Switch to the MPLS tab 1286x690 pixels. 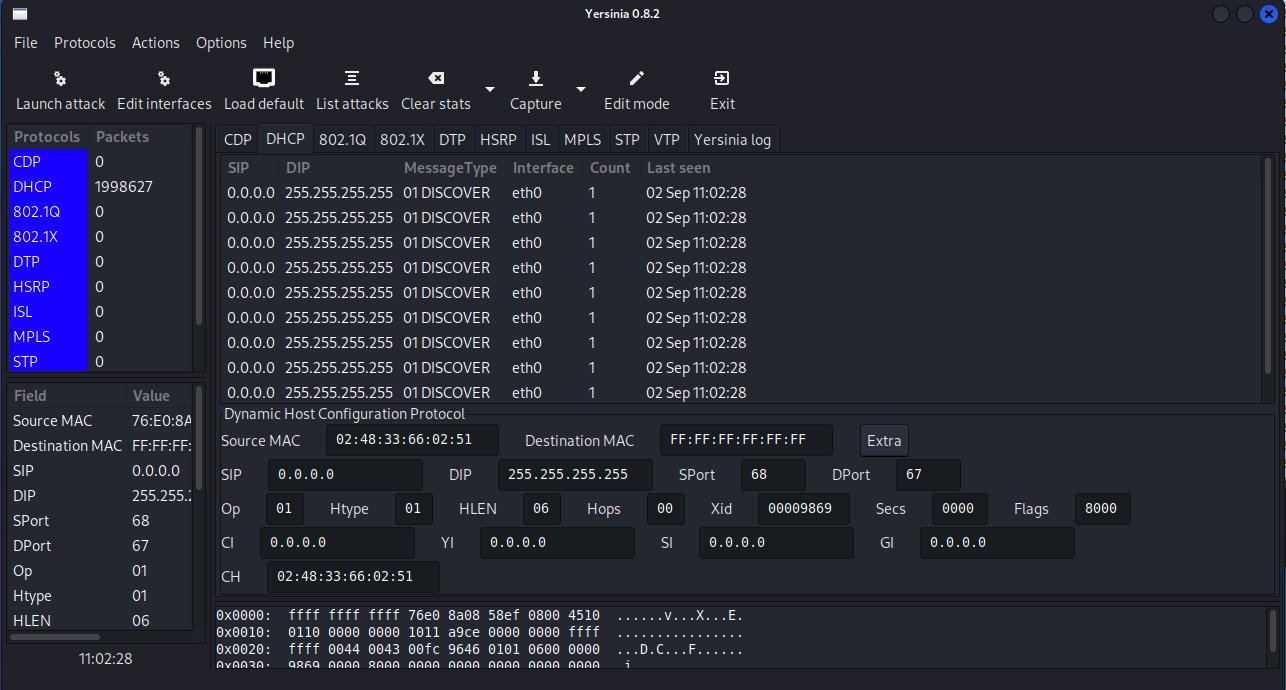coord(582,140)
